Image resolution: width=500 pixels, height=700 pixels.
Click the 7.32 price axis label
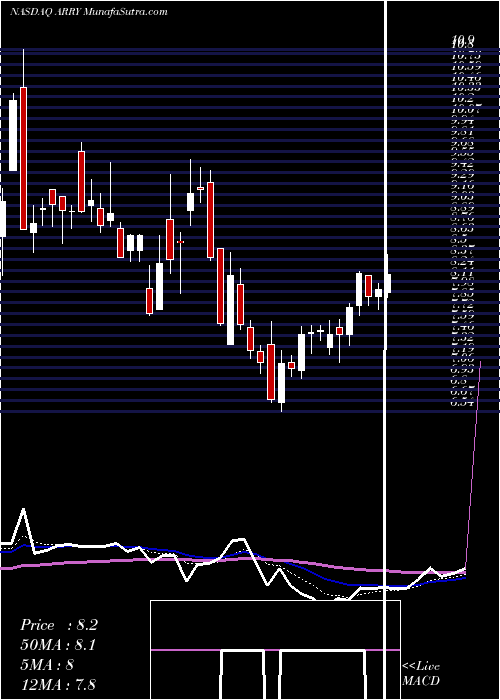tap(462, 338)
